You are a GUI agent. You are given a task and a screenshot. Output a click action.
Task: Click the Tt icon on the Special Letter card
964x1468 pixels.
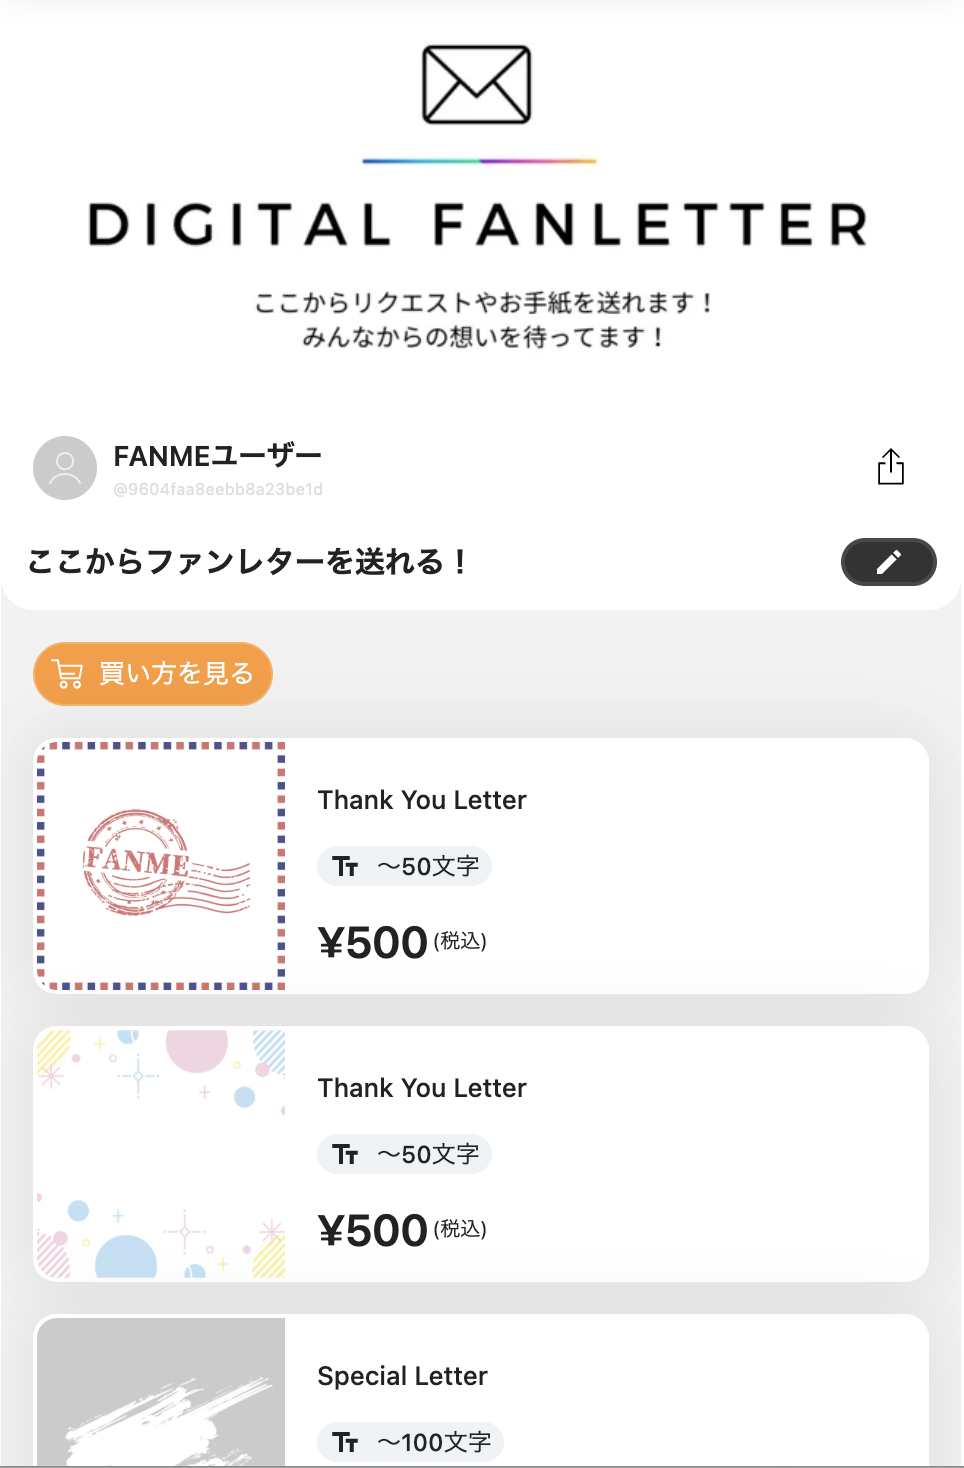346,1442
